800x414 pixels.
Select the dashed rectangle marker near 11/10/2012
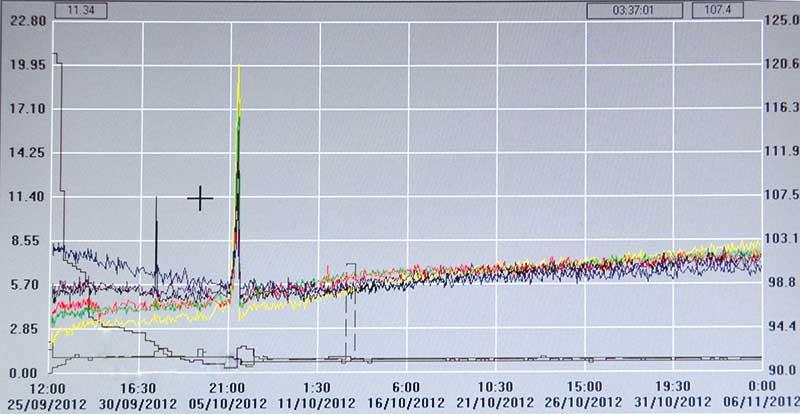coord(350,310)
